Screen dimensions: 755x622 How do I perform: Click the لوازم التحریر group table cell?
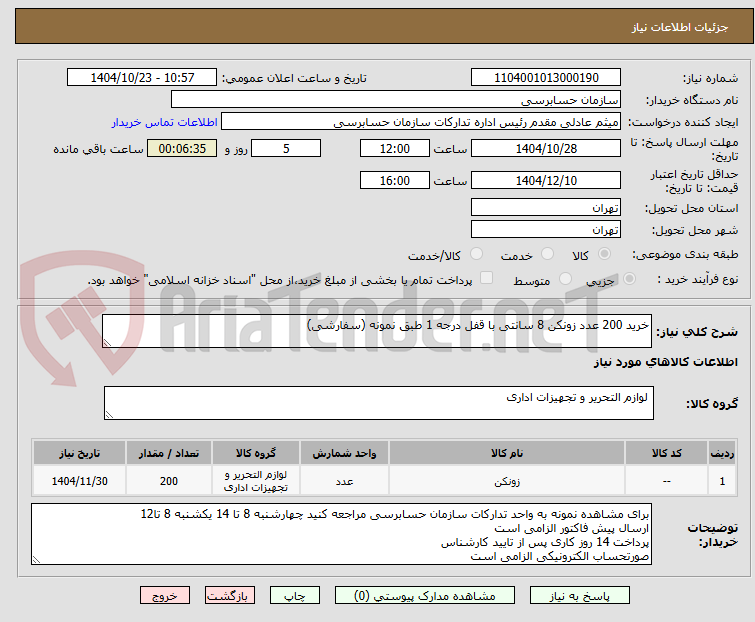point(256,481)
